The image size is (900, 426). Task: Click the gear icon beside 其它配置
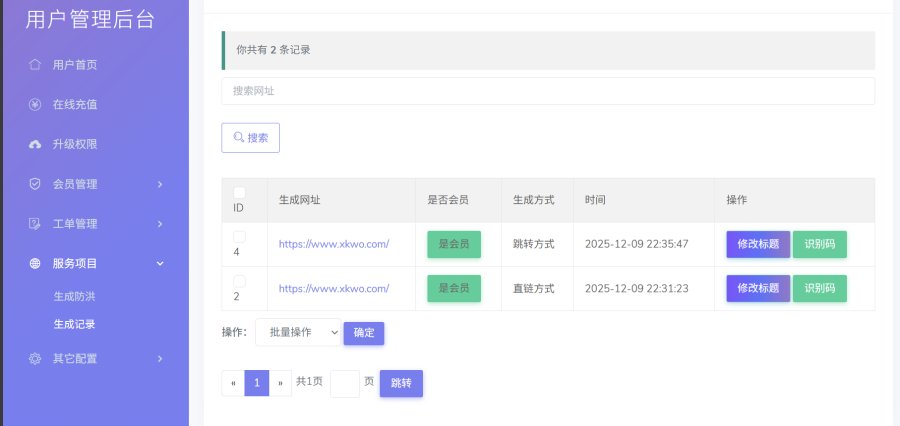pyautogui.click(x=34, y=358)
